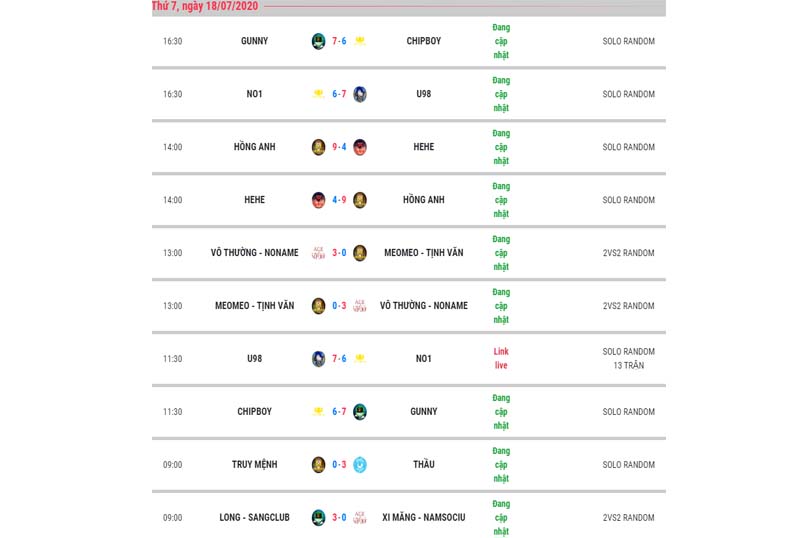Click the MEOMEO - TỊNH VĂN name in the 0-3 row
800x538 pixels.
coord(255,306)
